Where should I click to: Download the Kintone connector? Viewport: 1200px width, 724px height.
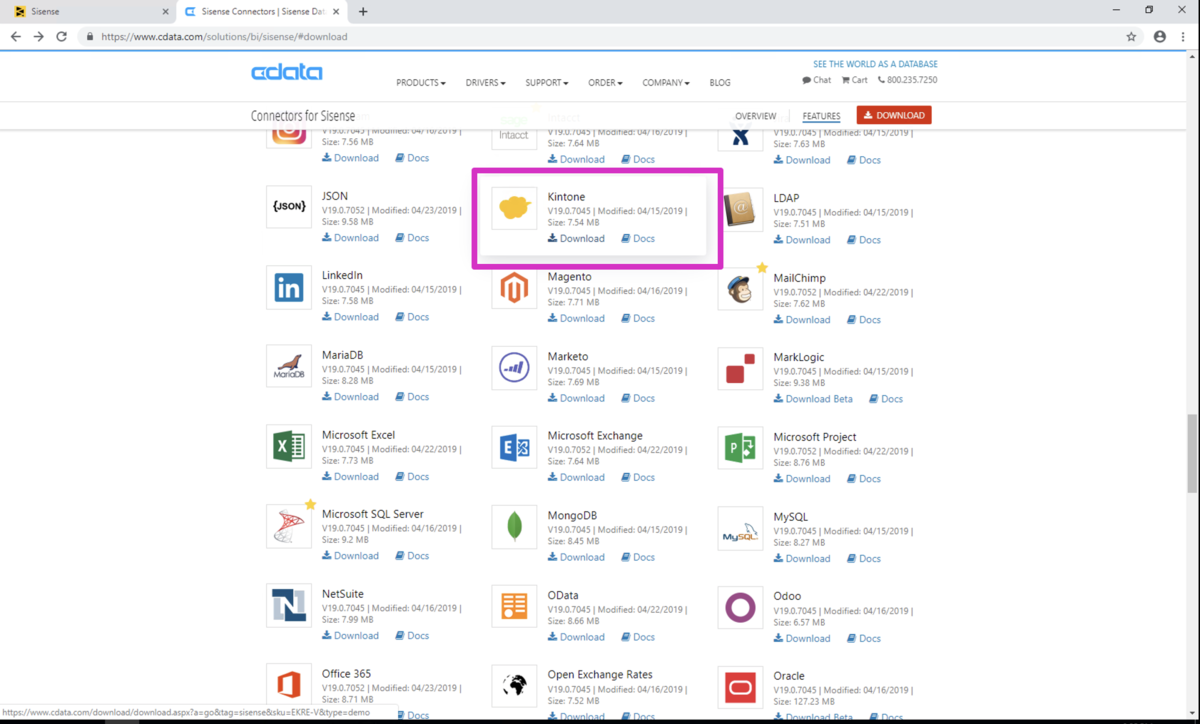576,239
